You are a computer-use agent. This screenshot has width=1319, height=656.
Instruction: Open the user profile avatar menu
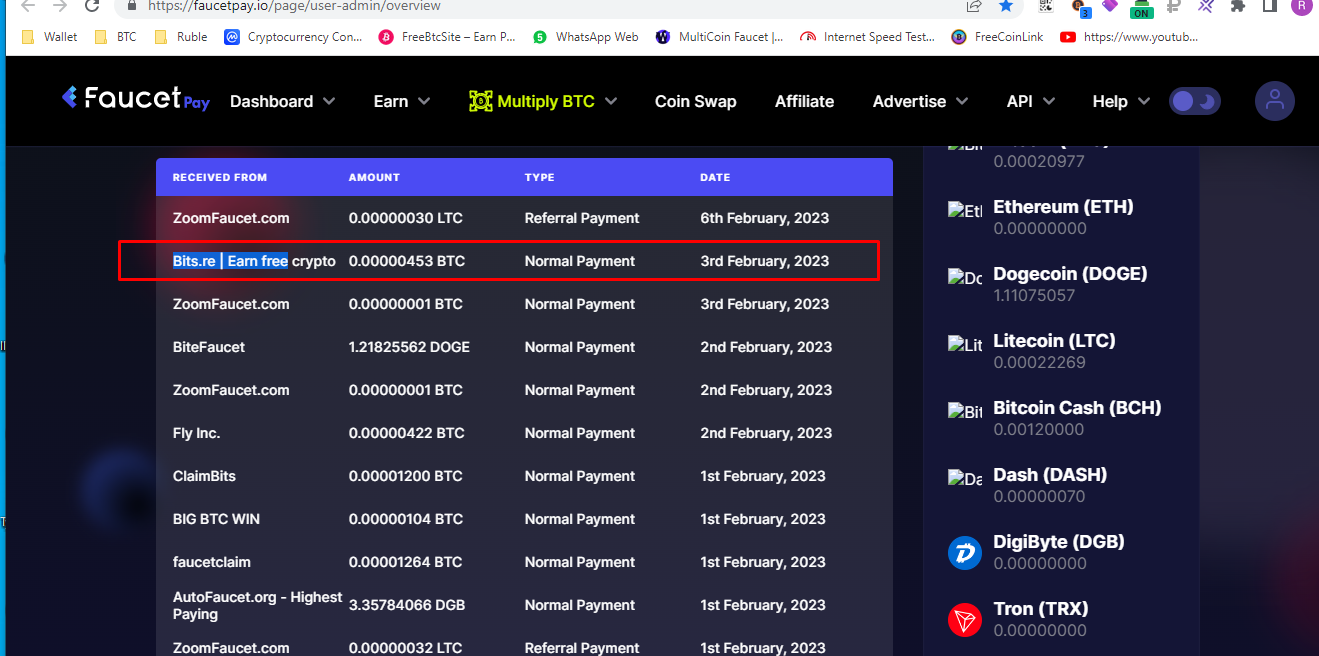coord(1274,101)
